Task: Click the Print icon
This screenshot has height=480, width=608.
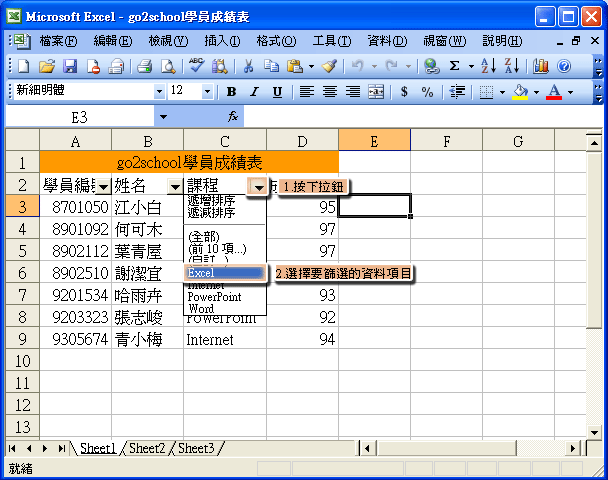Action: tap(144, 66)
